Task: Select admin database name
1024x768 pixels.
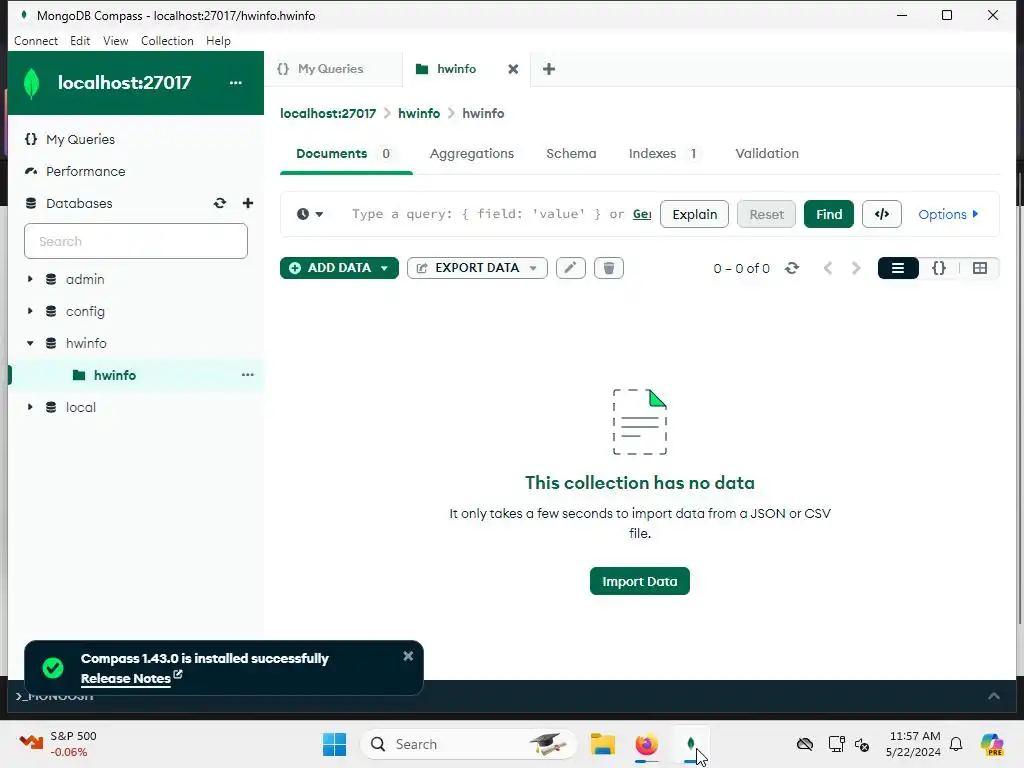Action: click(x=85, y=279)
